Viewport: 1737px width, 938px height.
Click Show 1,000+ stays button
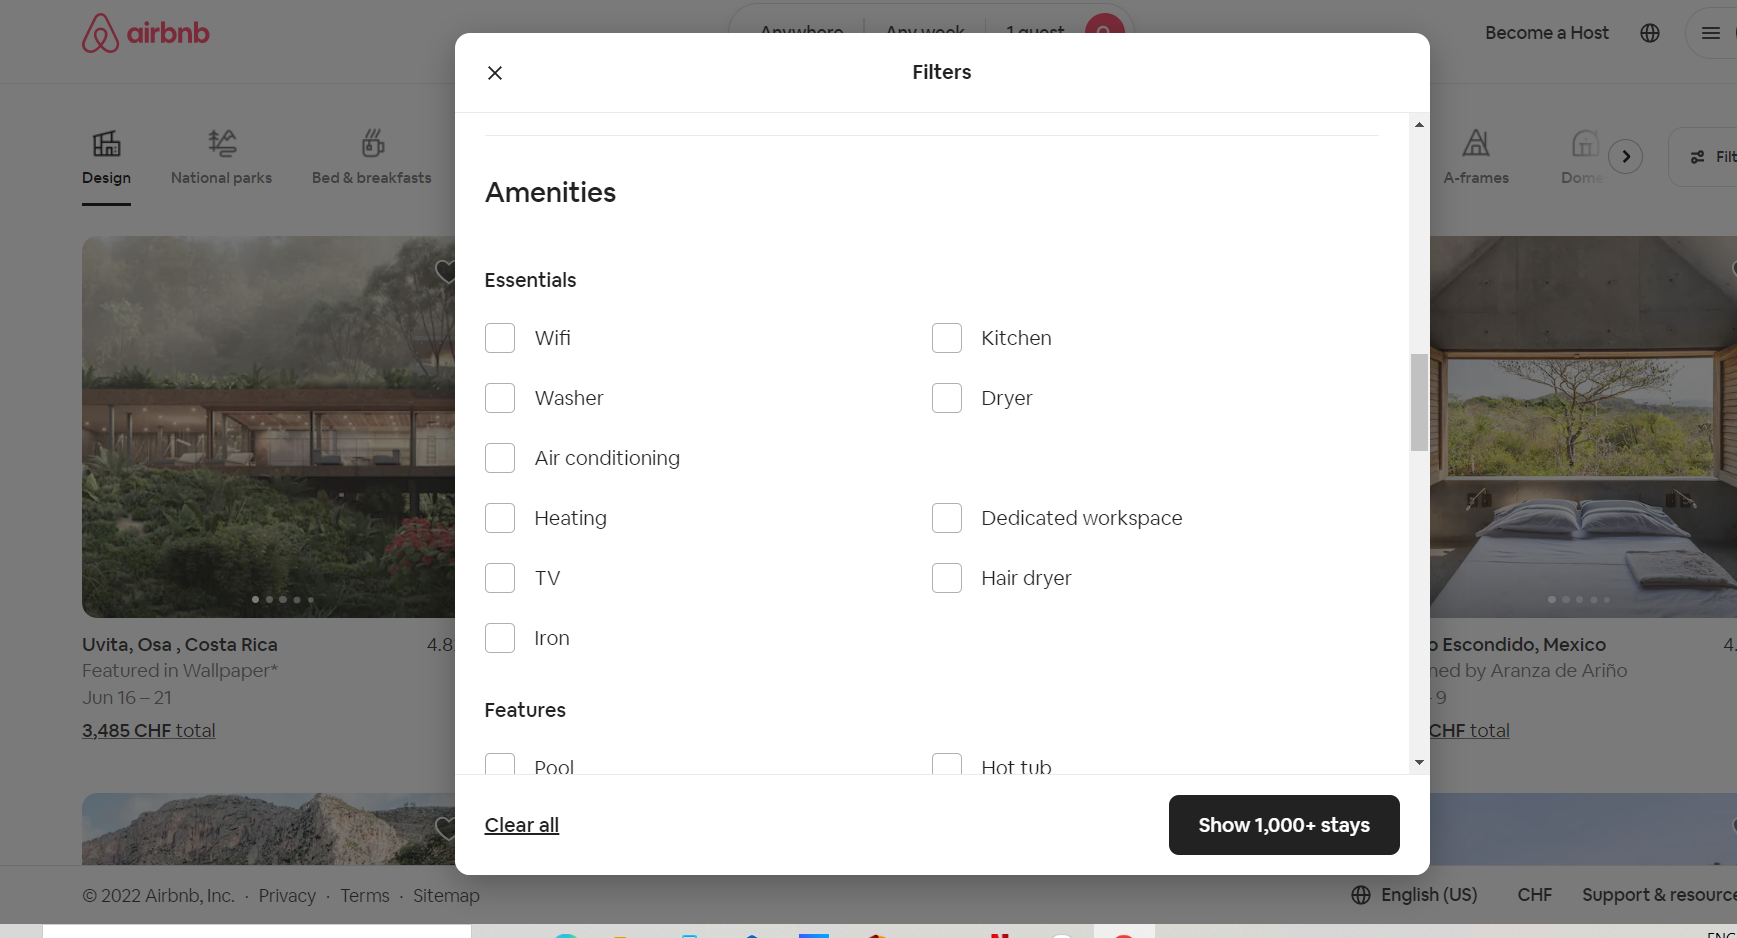[x=1284, y=825]
